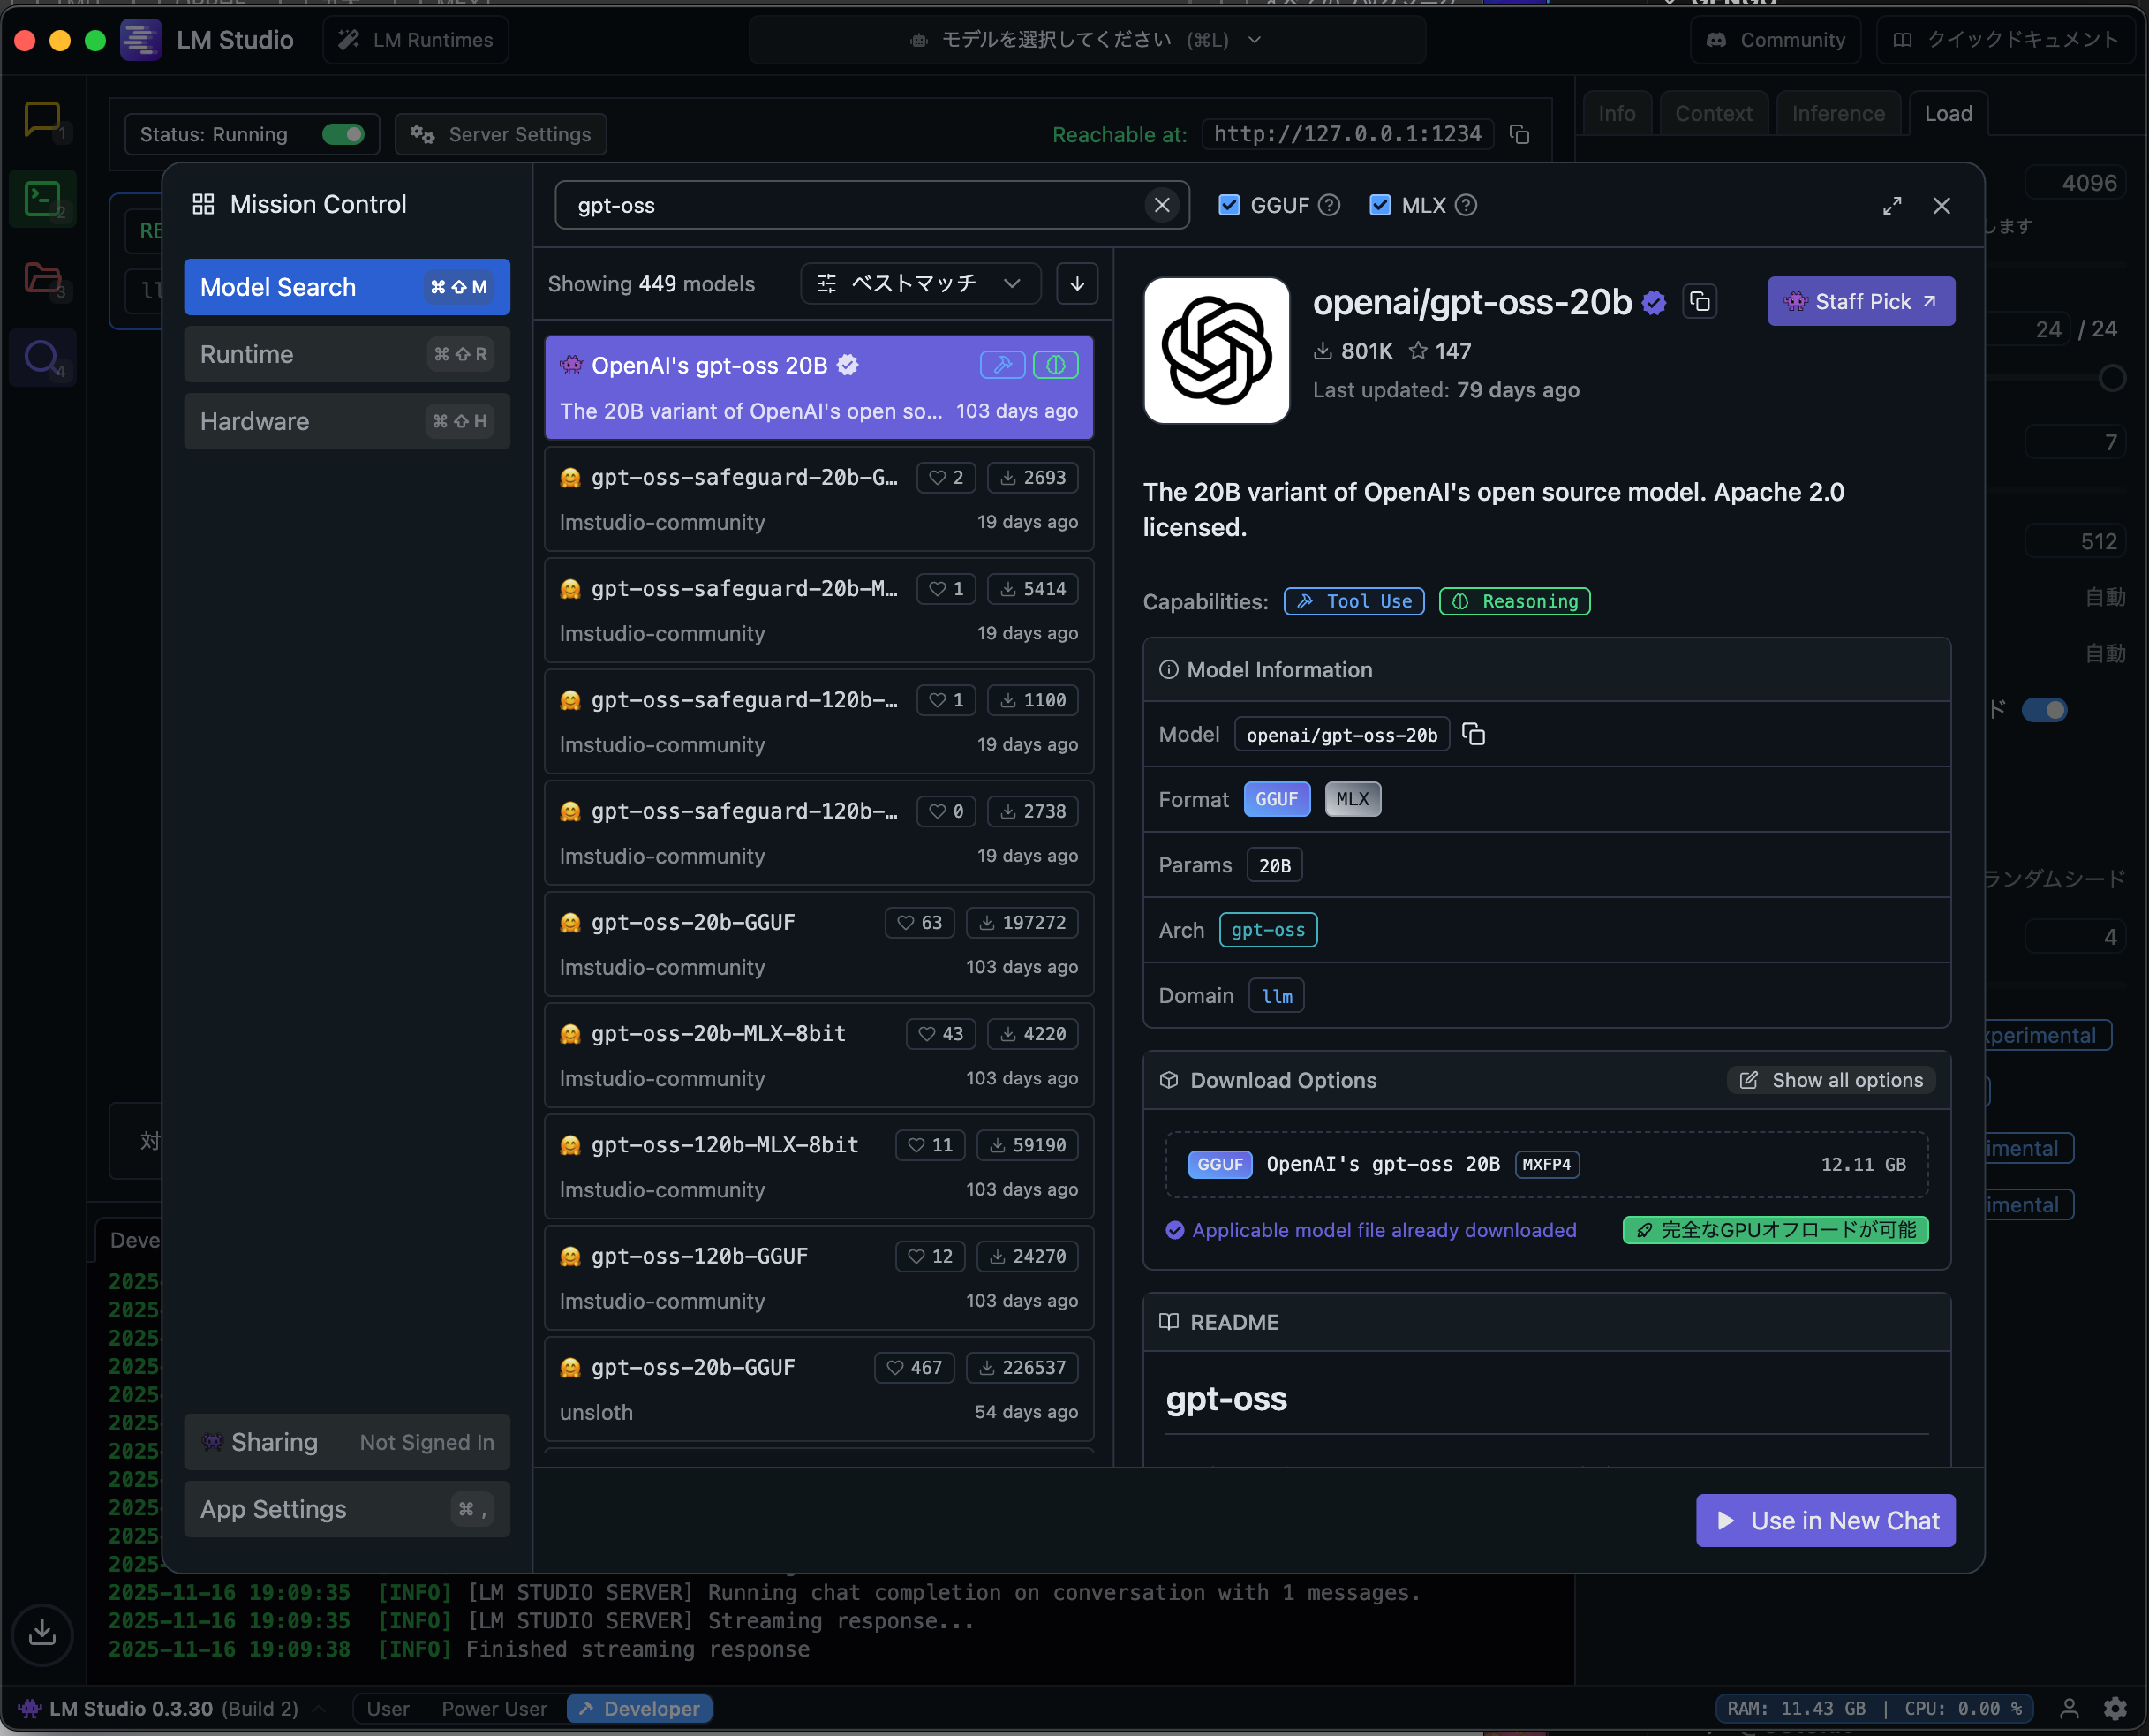Click the sort direction arrow button
Screen dimensions: 2149x1736
[1076, 284]
